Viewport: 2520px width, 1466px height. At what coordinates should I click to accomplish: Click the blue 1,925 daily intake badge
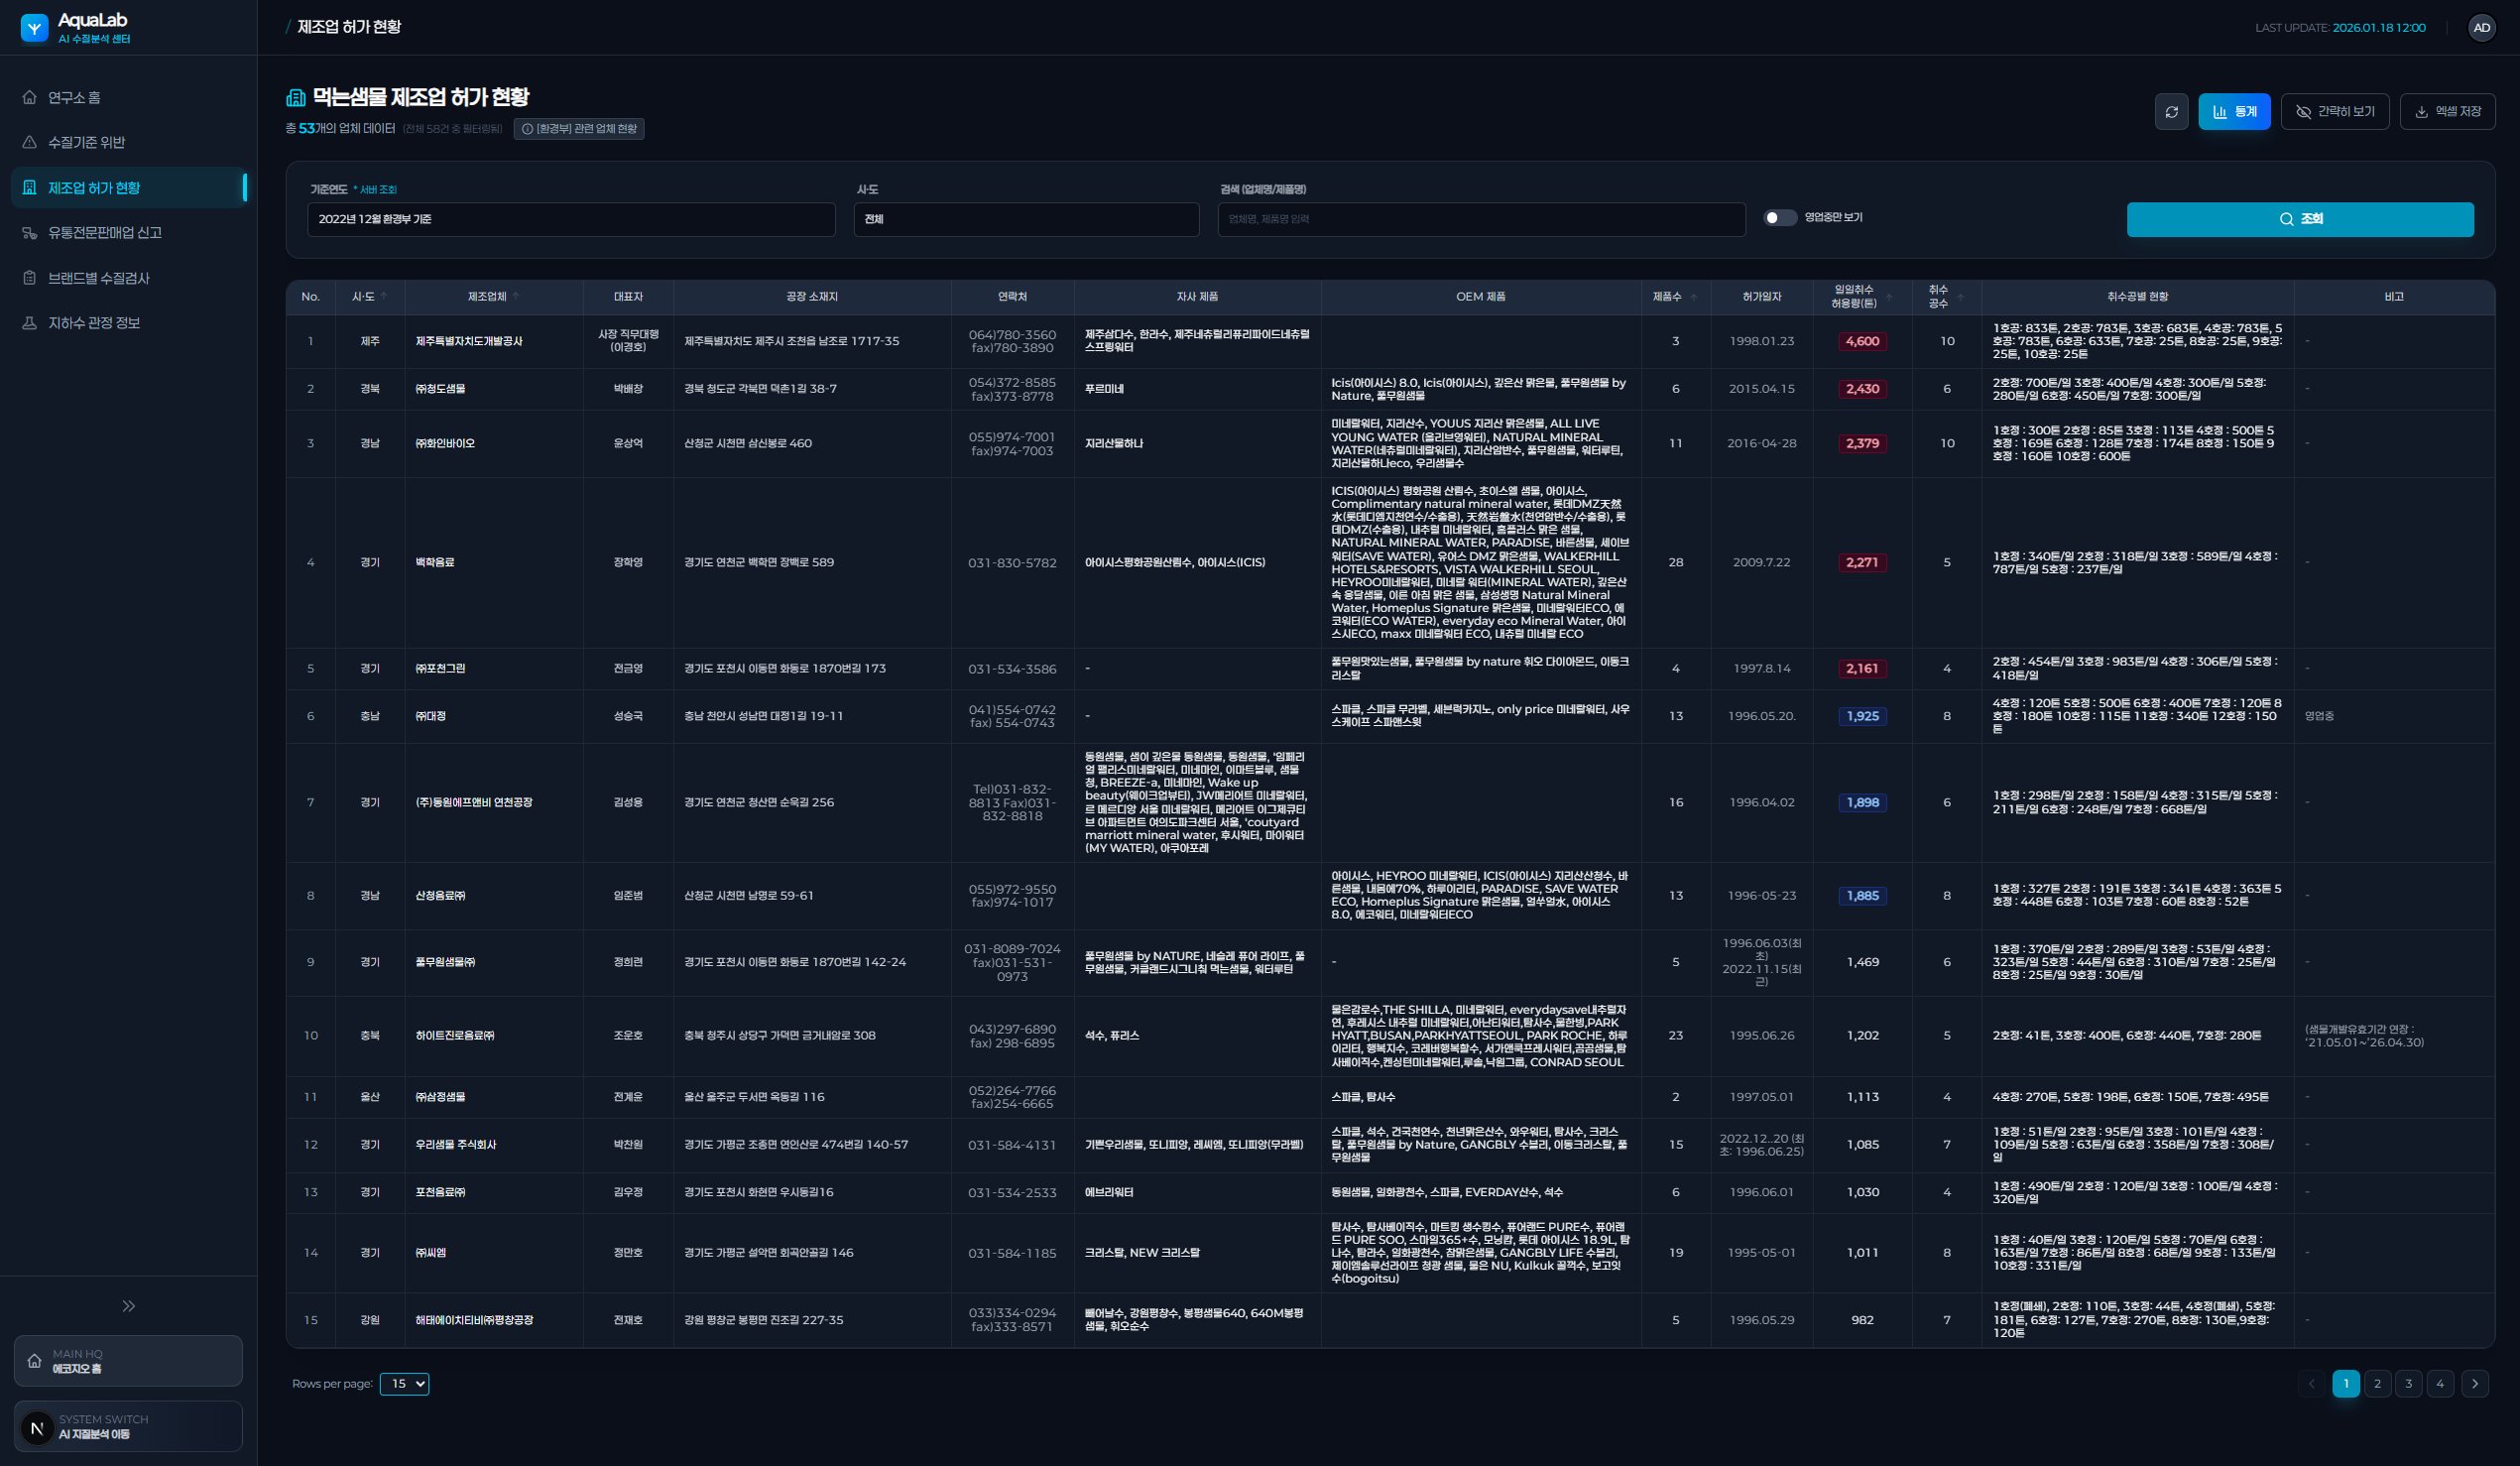tap(1862, 716)
